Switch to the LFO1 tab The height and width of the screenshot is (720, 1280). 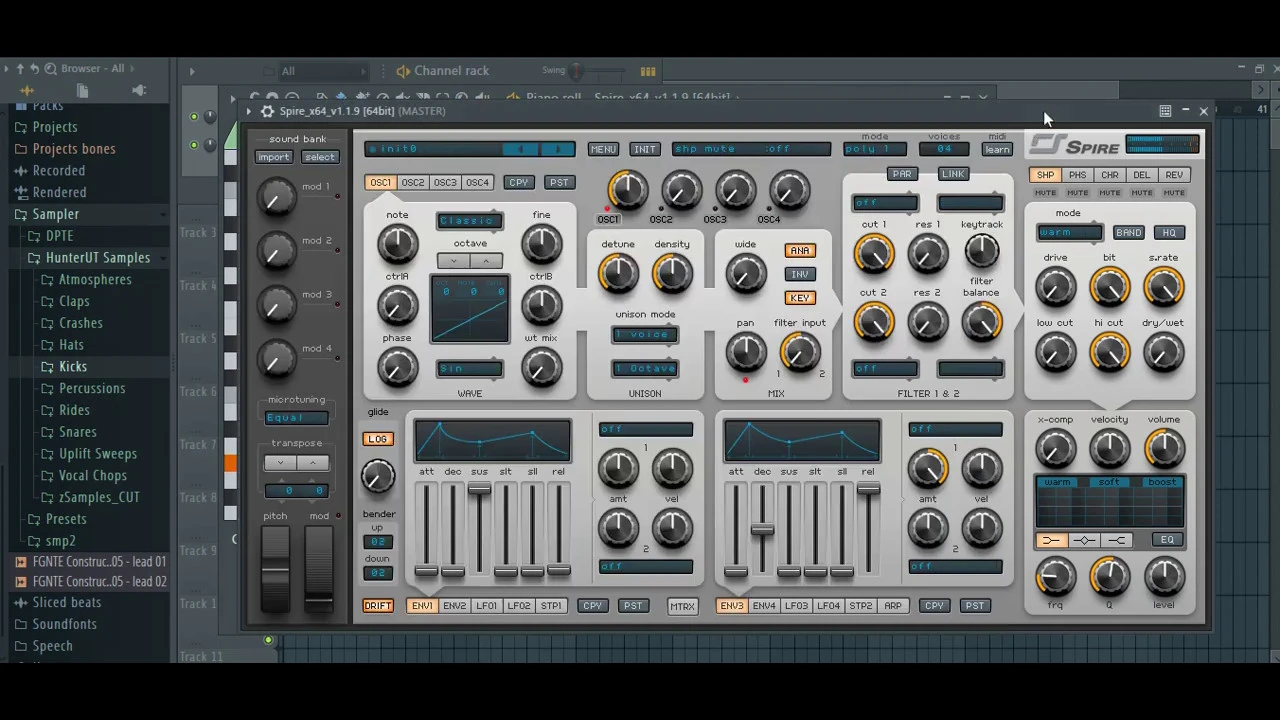(x=486, y=606)
